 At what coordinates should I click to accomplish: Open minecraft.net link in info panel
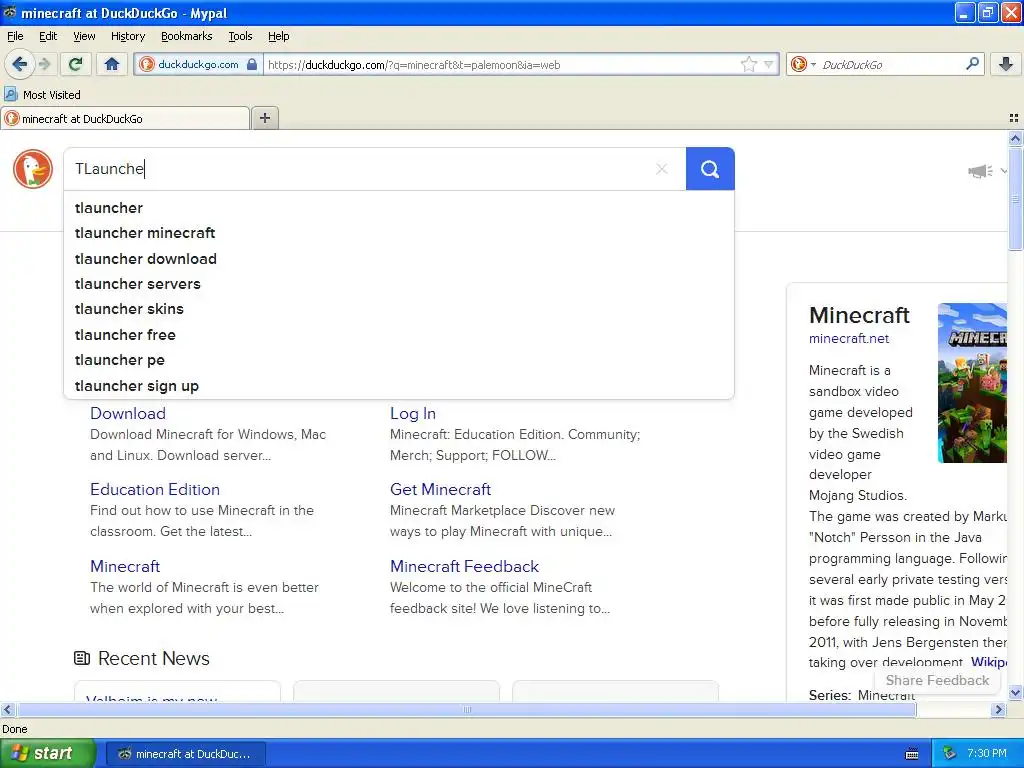(x=849, y=338)
